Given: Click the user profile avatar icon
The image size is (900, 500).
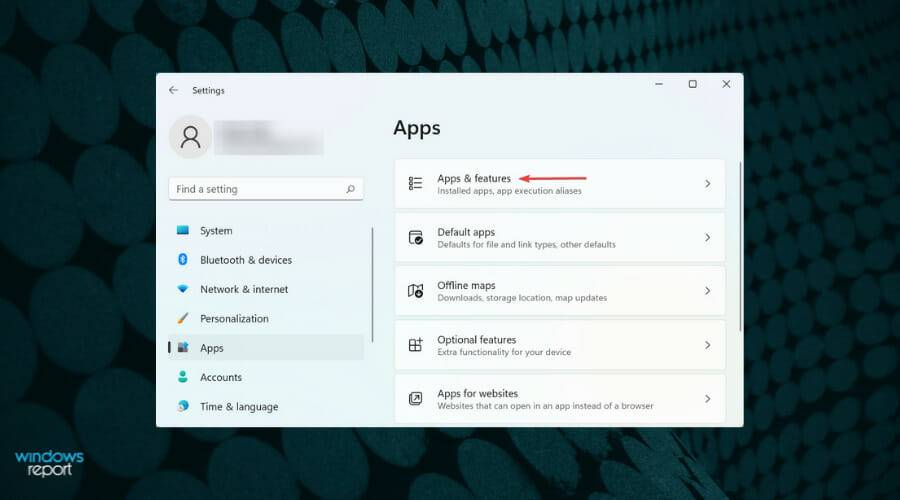Looking at the screenshot, I should pyautogui.click(x=190, y=137).
